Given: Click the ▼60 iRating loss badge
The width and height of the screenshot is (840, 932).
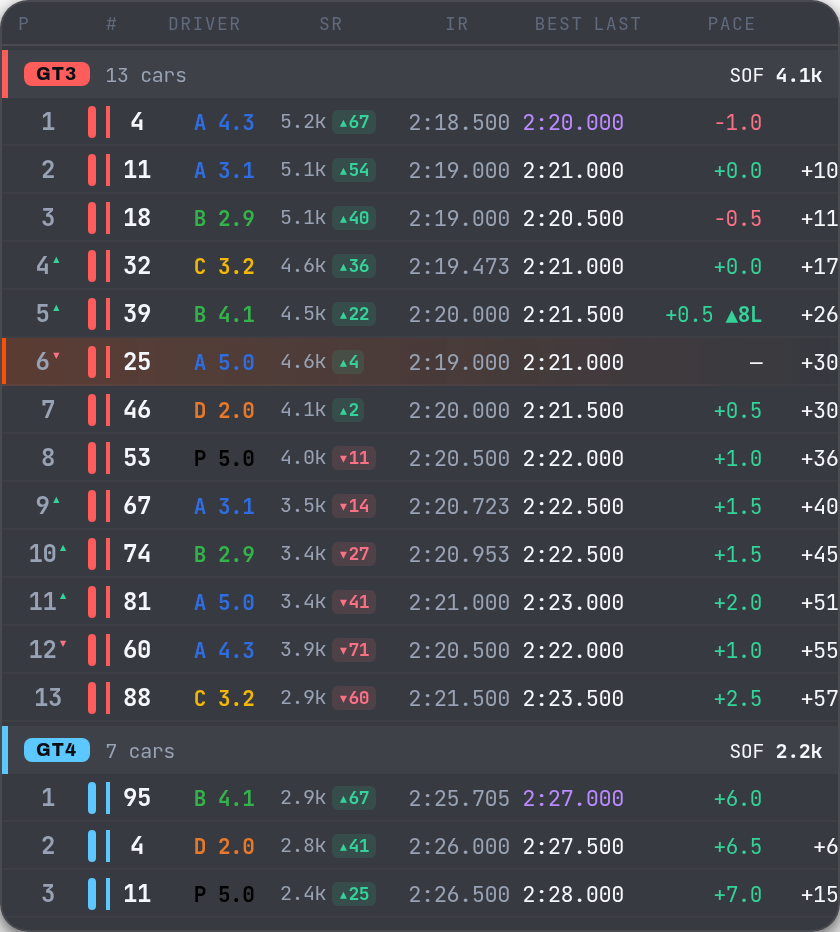Looking at the screenshot, I should (x=354, y=698).
